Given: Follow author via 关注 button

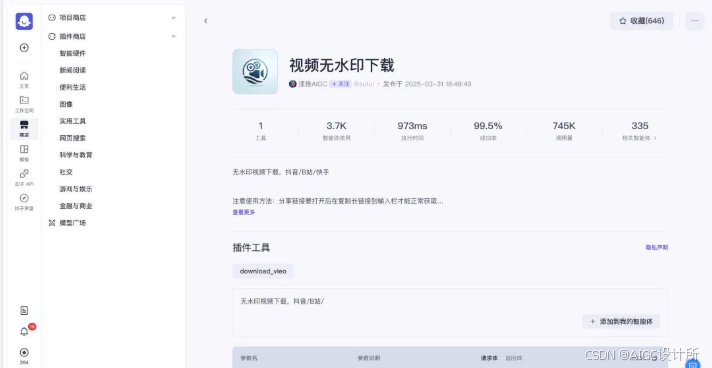Looking at the screenshot, I should [340, 84].
